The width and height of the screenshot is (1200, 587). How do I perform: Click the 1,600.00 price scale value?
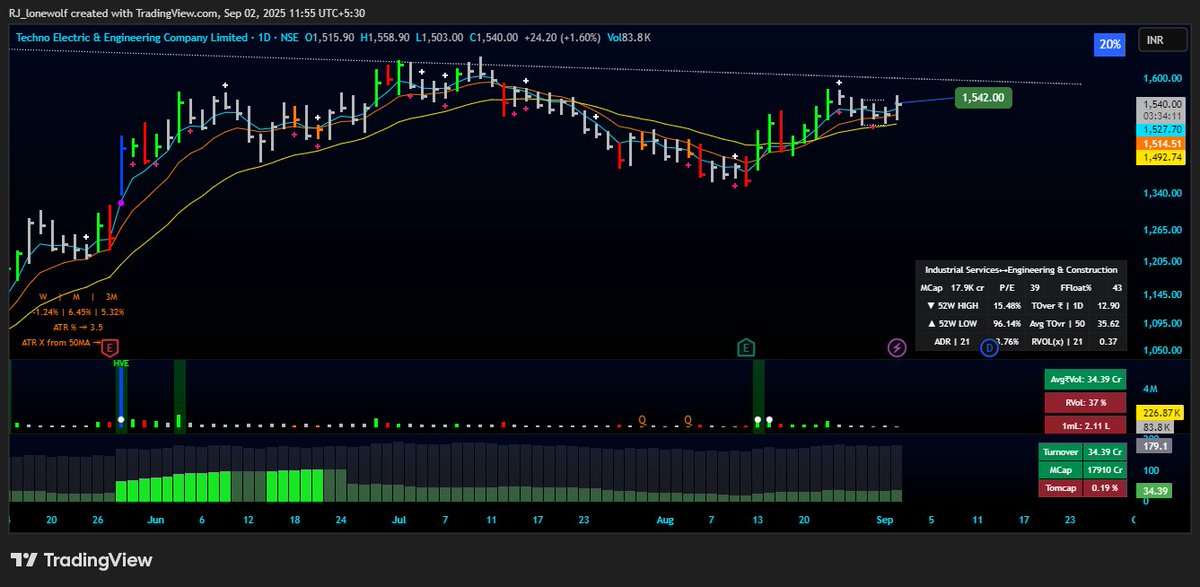(x=1162, y=78)
